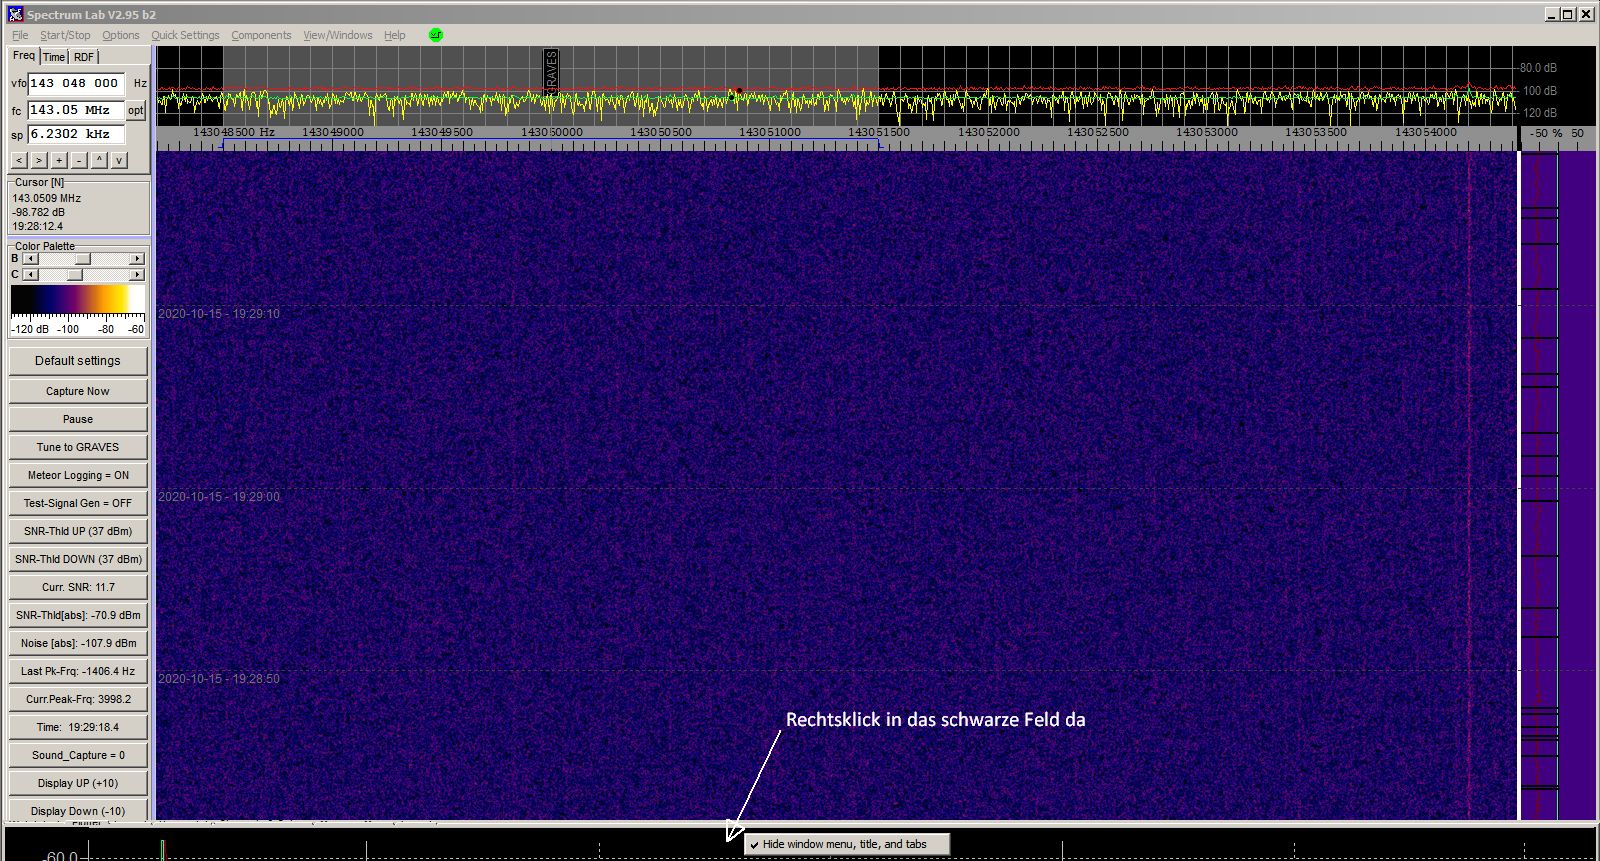Toggle 'Hide window menu, title, and tabs'
This screenshot has height=861, width=1600.
[845, 845]
